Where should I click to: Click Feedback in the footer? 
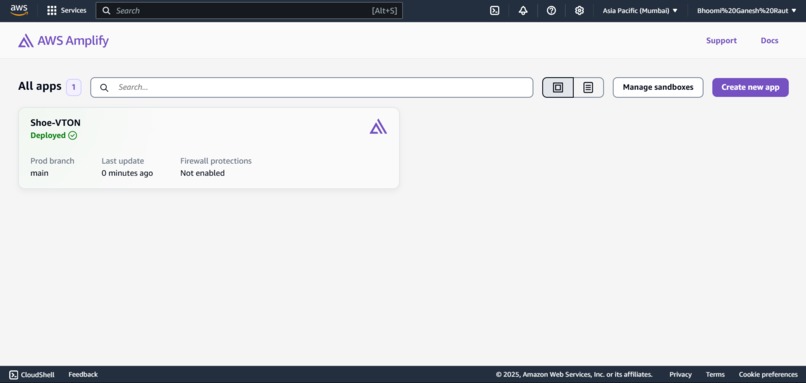pyautogui.click(x=83, y=374)
